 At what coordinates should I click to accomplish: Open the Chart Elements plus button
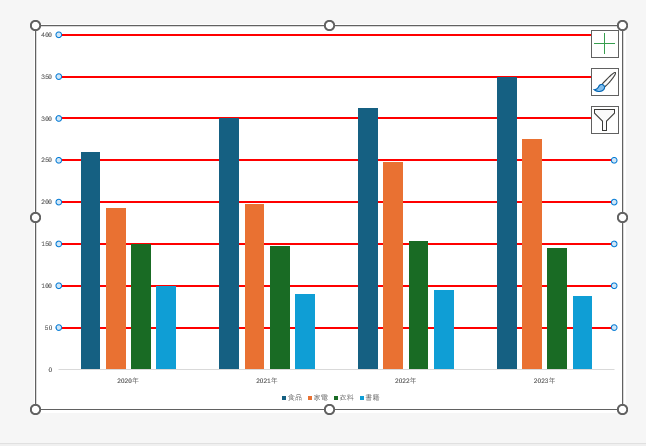pyautogui.click(x=605, y=43)
